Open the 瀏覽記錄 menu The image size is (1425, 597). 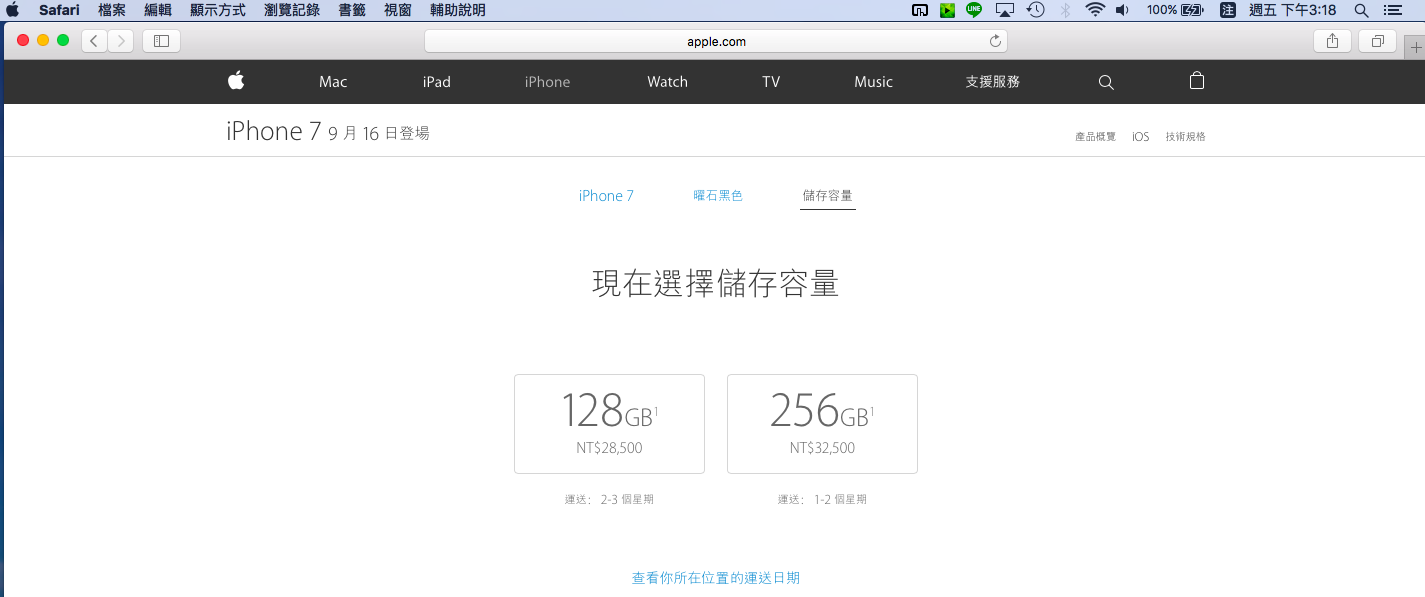[292, 10]
